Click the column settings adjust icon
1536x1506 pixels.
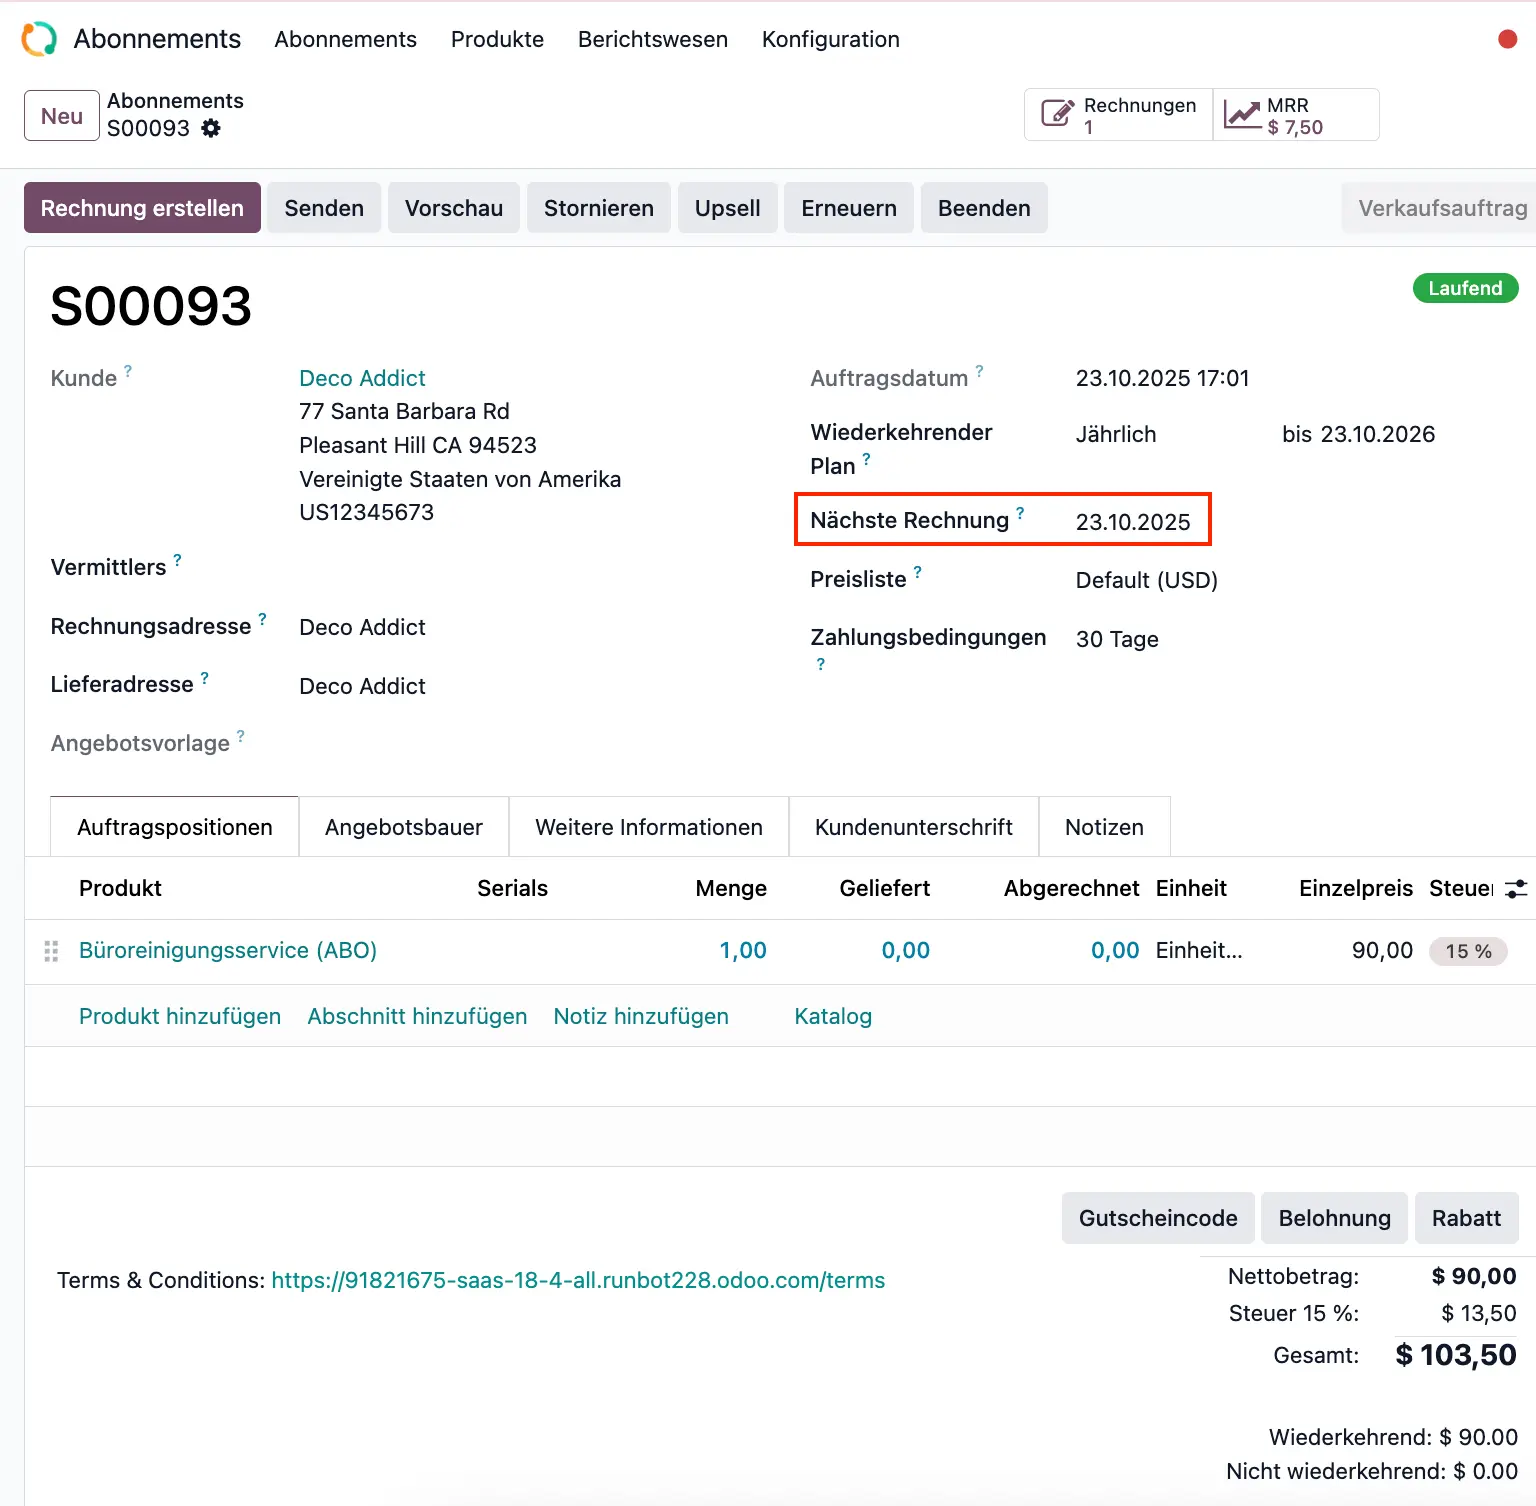tap(1515, 888)
